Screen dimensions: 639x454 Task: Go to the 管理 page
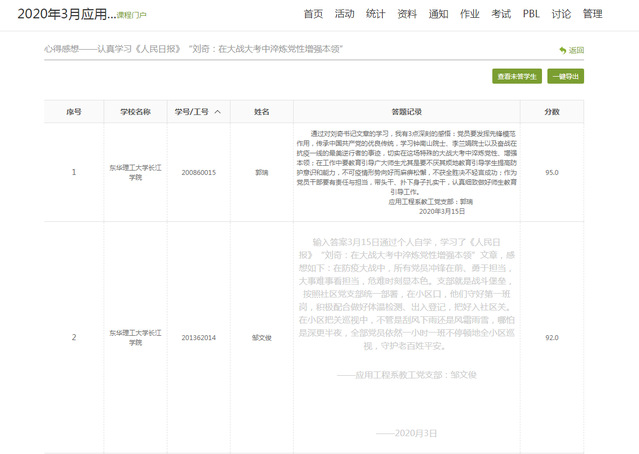593,14
